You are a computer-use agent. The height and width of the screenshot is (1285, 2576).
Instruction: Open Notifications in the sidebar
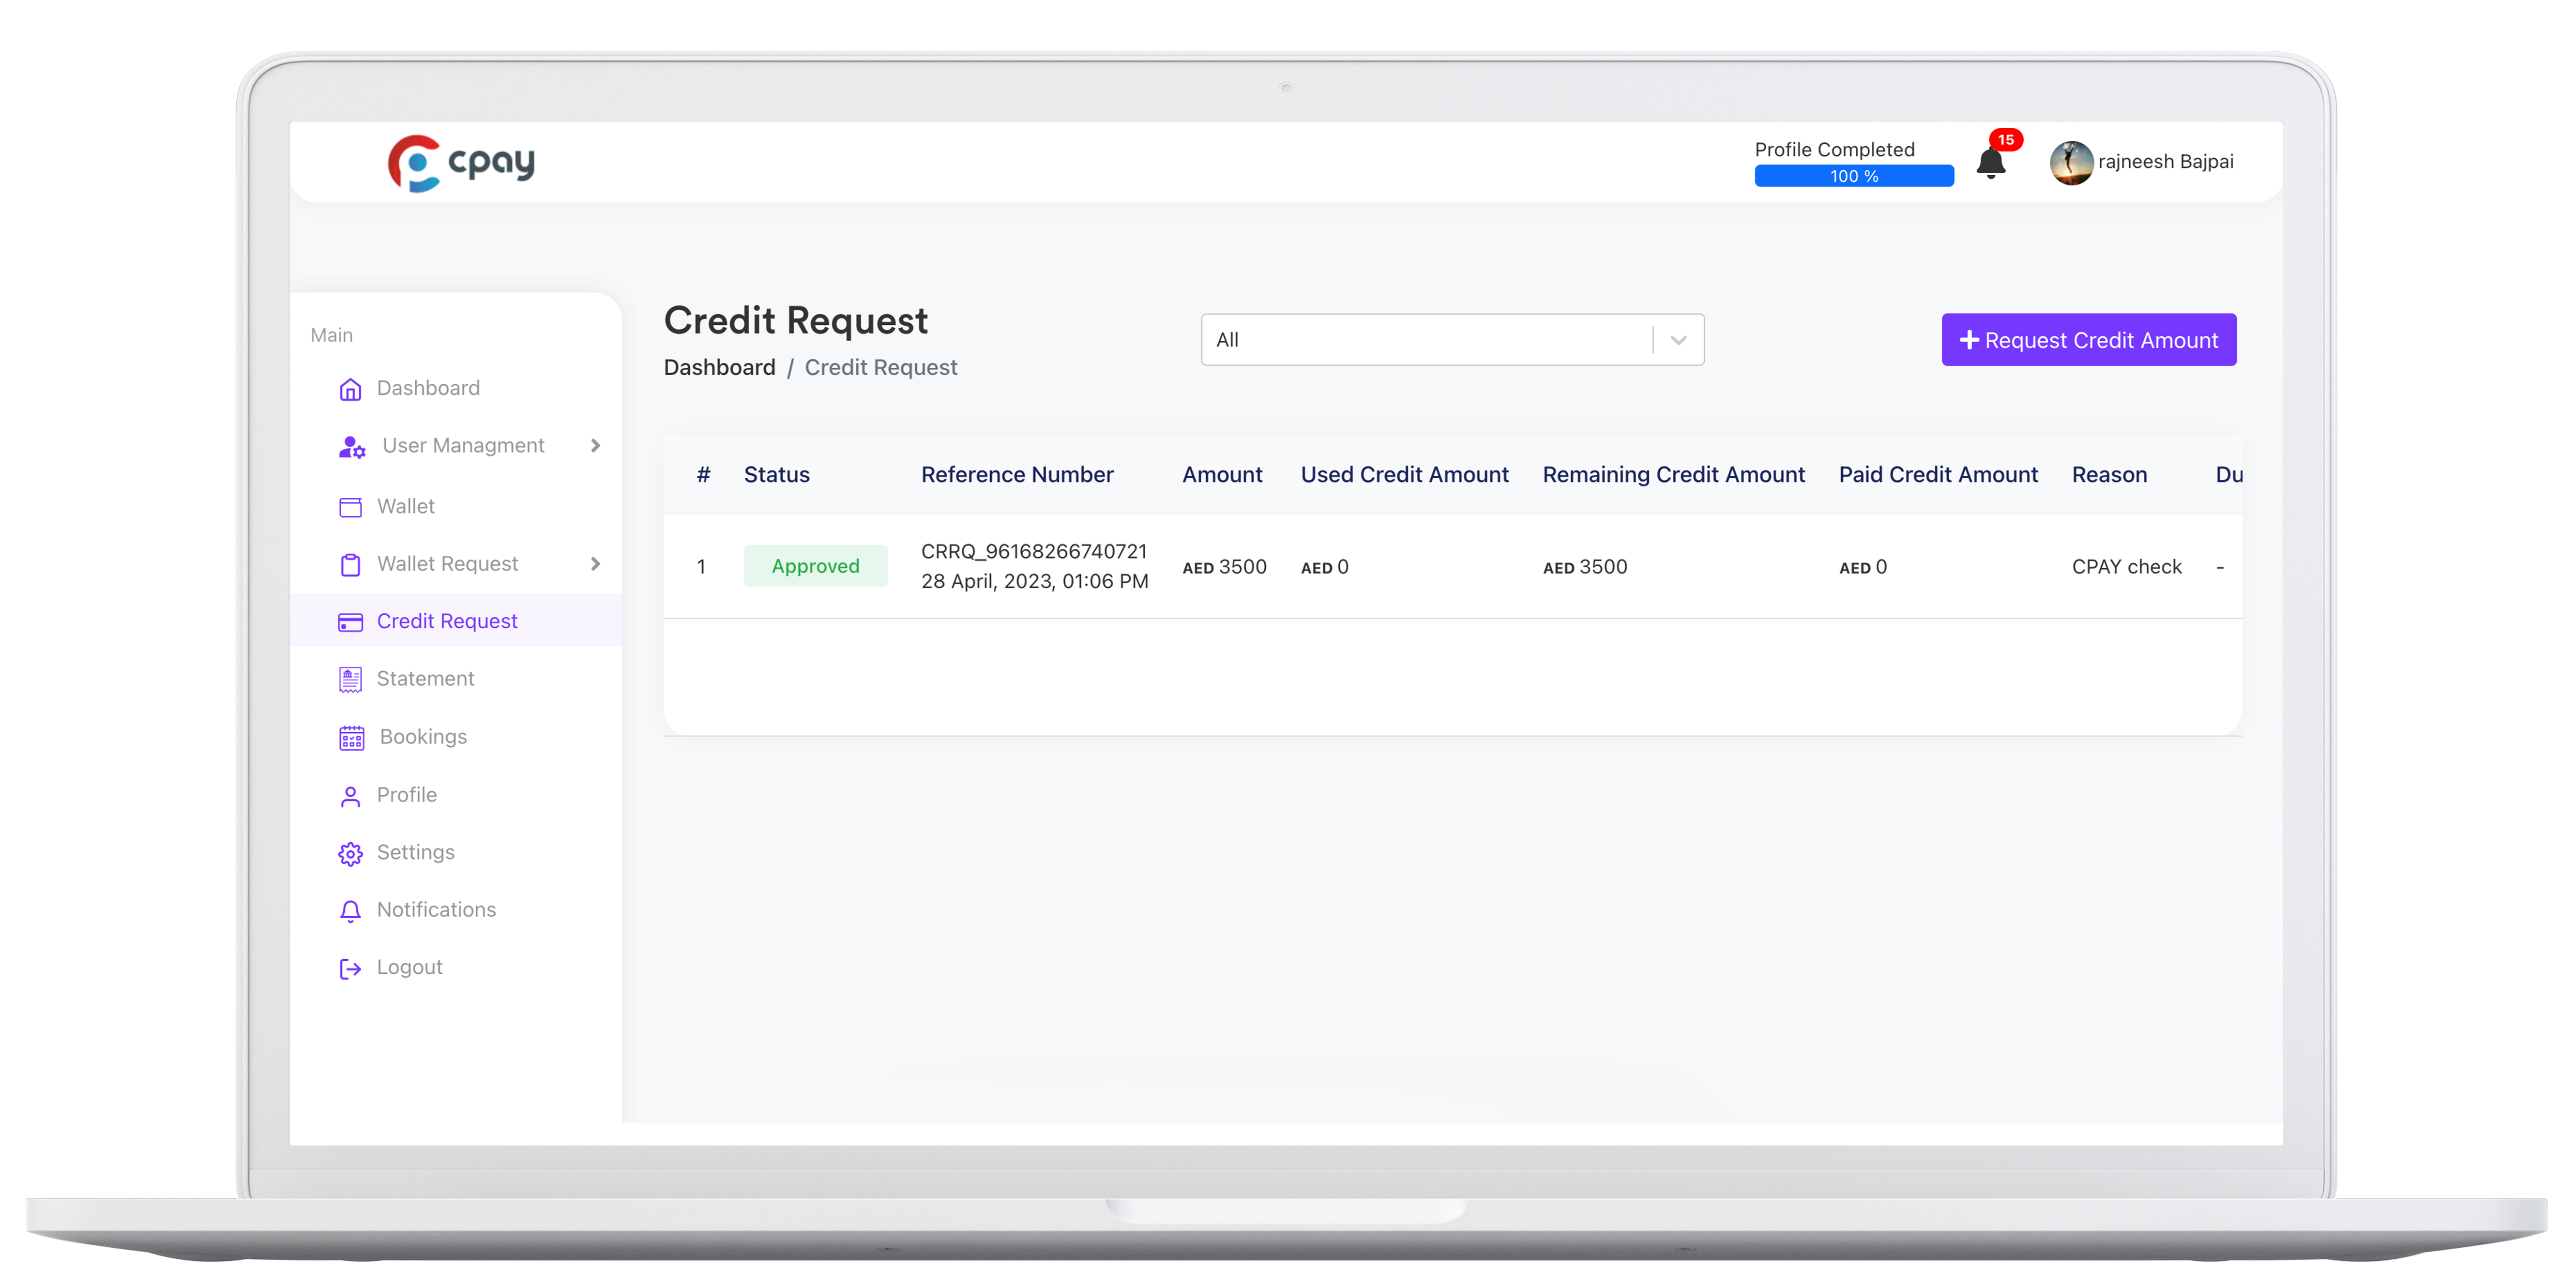click(436, 910)
